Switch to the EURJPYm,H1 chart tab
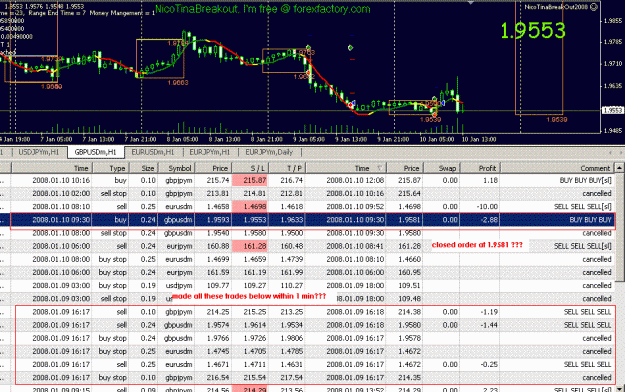This screenshot has width=625, height=392. (x=210, y=152)
